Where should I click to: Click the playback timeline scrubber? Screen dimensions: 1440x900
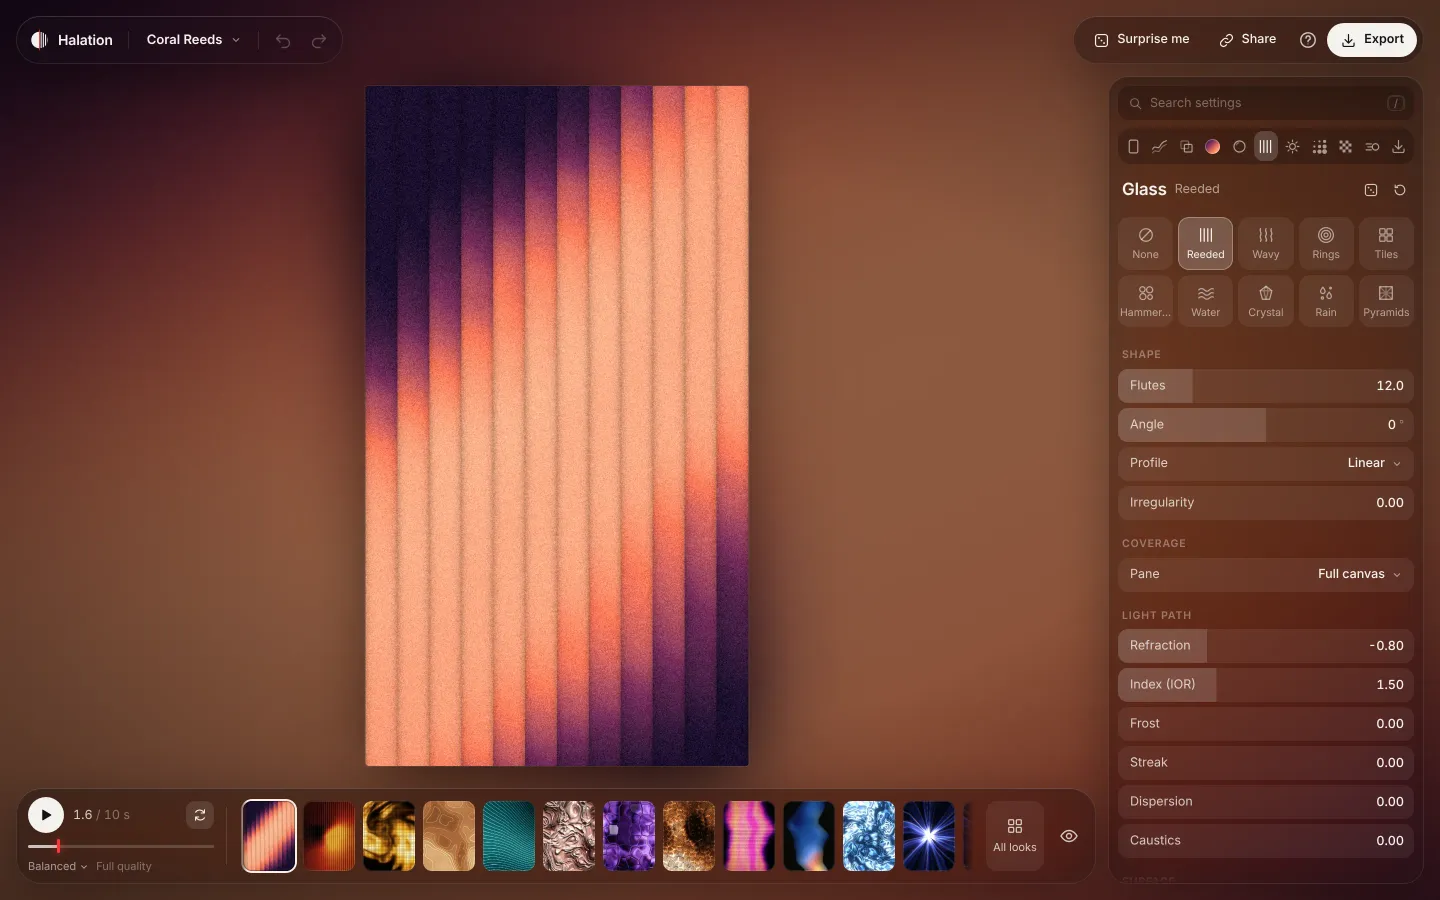coord(121,846)
